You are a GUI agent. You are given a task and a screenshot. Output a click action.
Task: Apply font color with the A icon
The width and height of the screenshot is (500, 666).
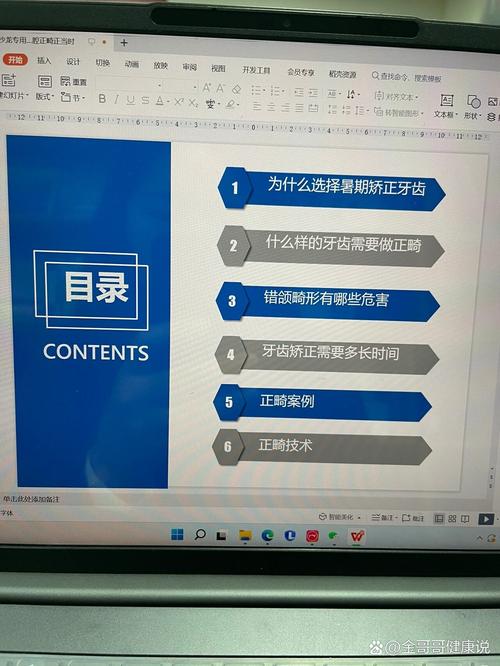(159, 101)
